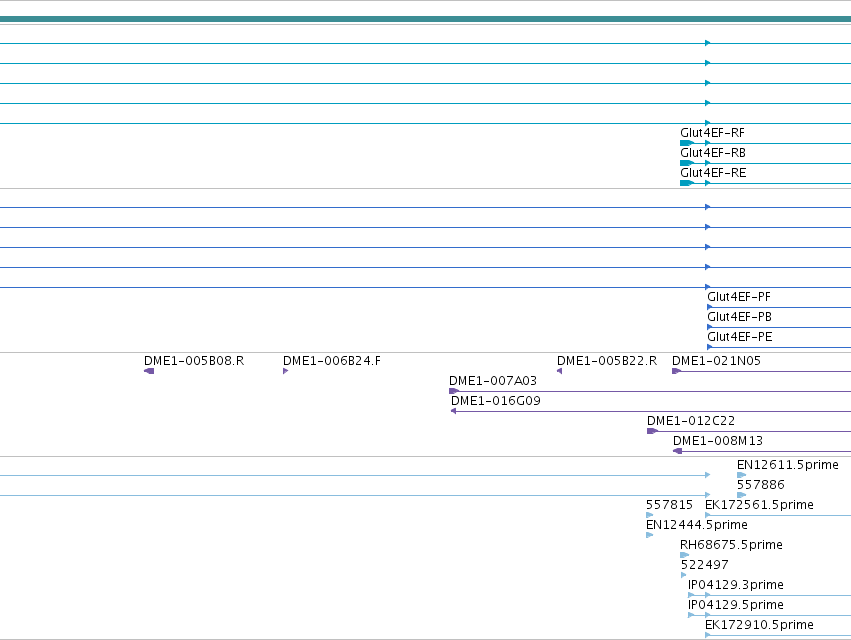
Task: Select the 522497 EST label
Action: point(704,566)
